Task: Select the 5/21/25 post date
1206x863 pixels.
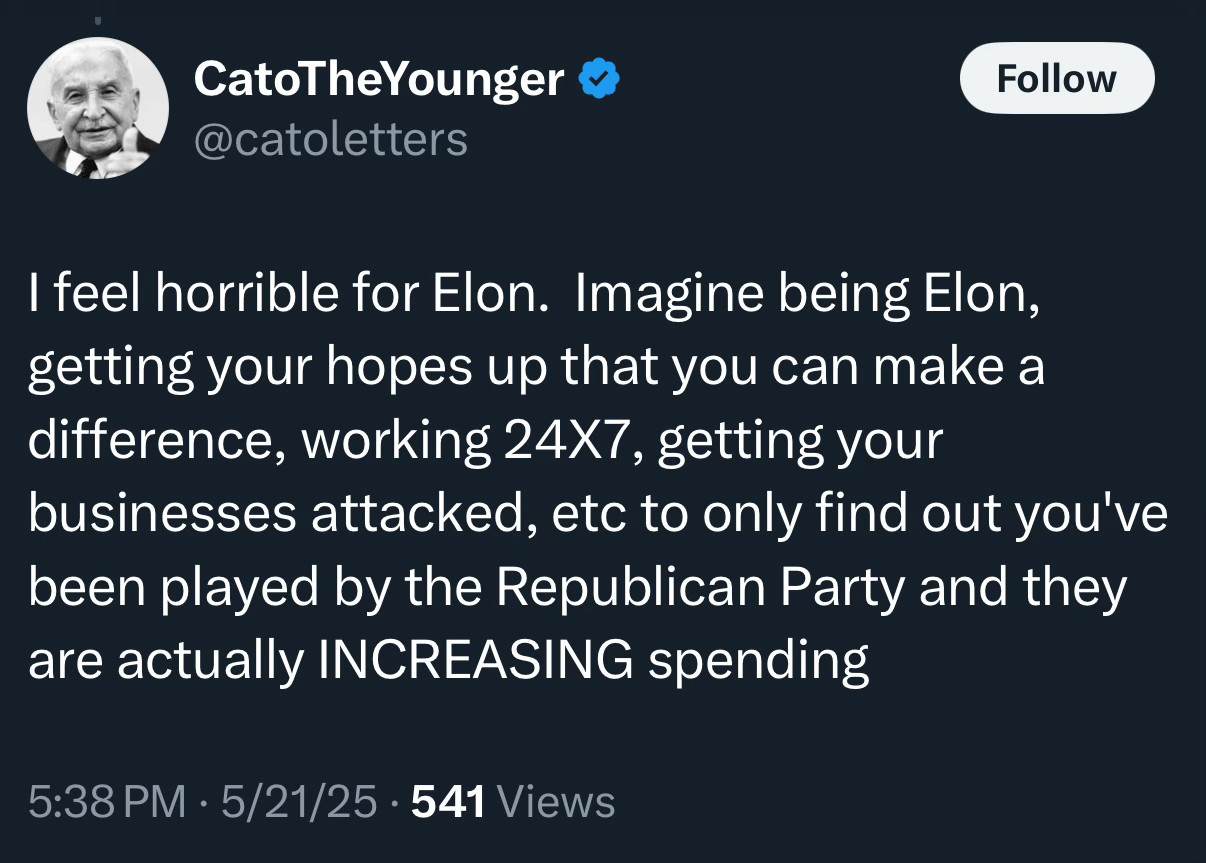Action: coord(300,801)
